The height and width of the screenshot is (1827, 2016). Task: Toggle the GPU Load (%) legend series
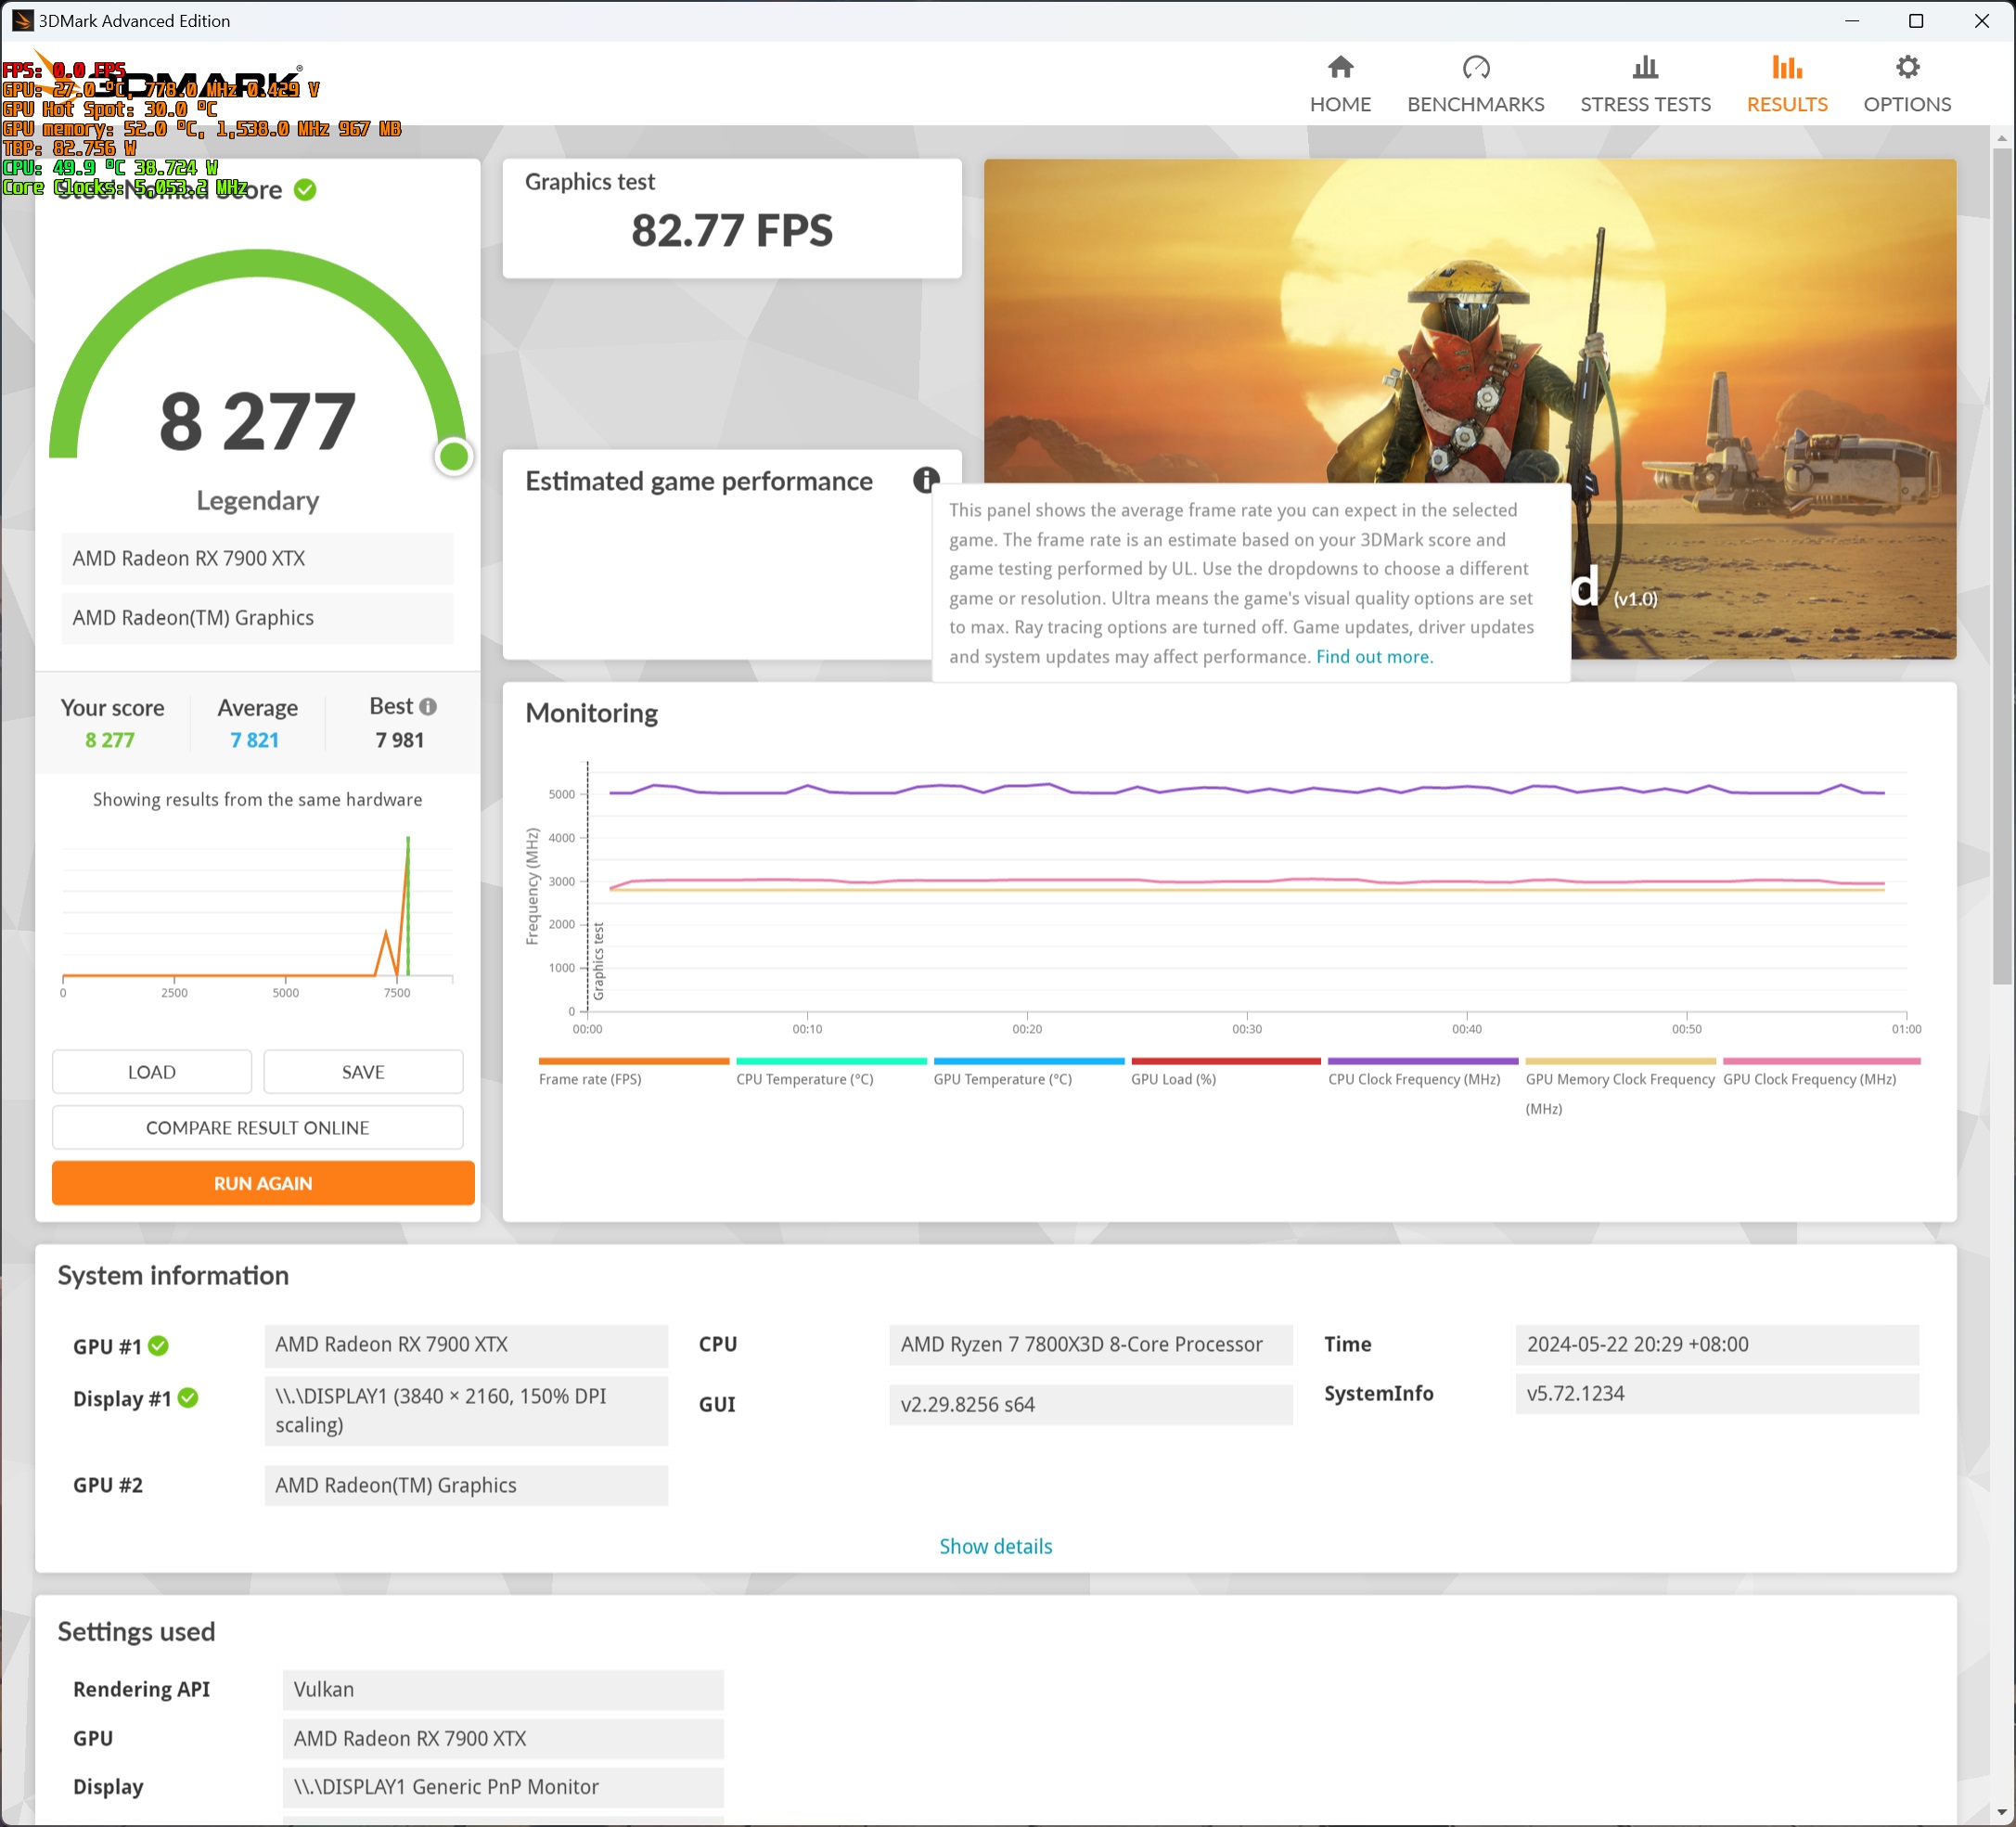point(1173,1079)
